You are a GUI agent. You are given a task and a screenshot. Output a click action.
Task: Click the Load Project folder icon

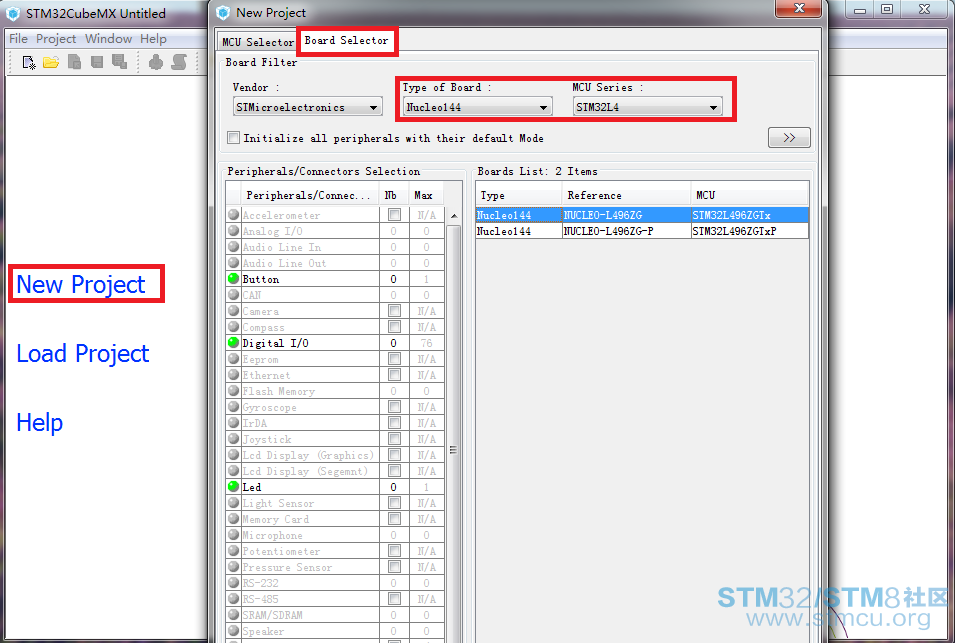(51, 62)
